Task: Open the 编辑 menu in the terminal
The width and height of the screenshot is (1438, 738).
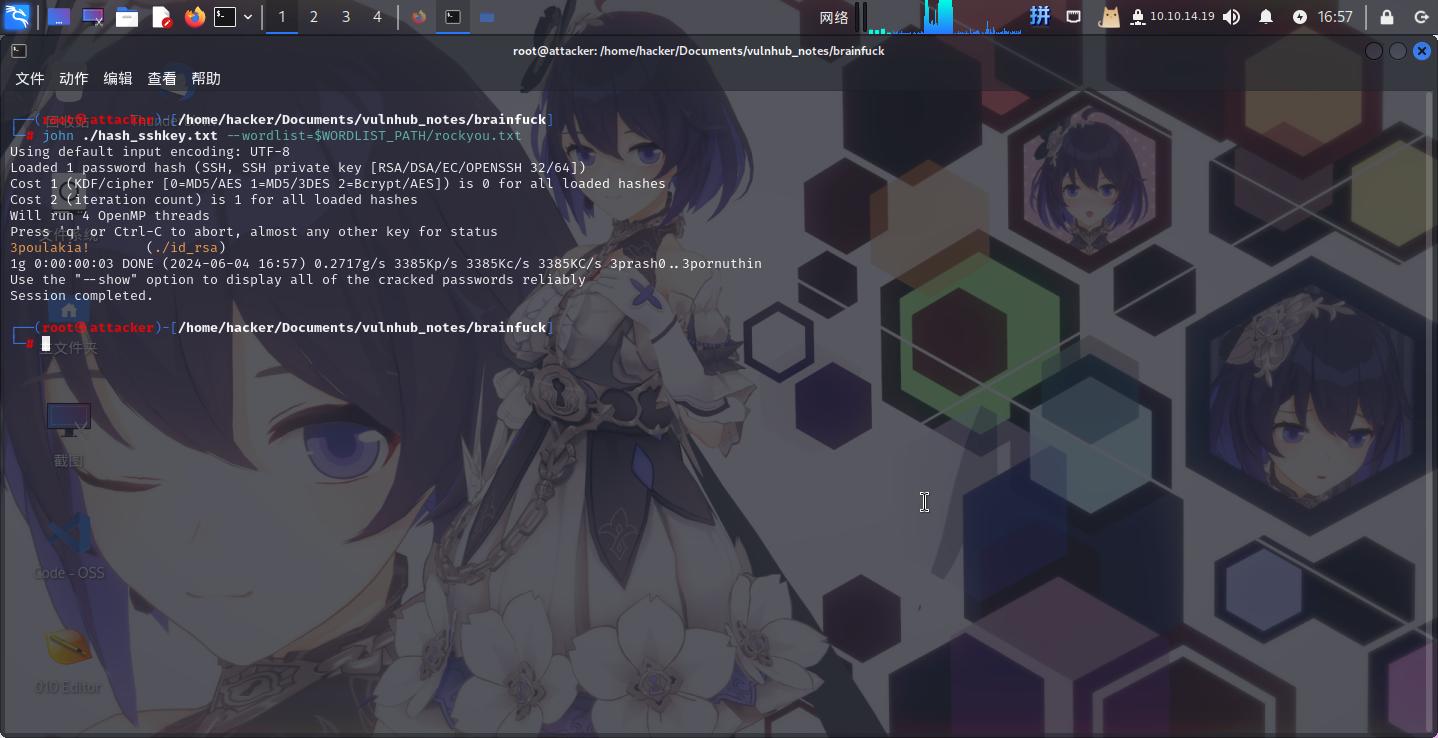Action: pos(118,79)
